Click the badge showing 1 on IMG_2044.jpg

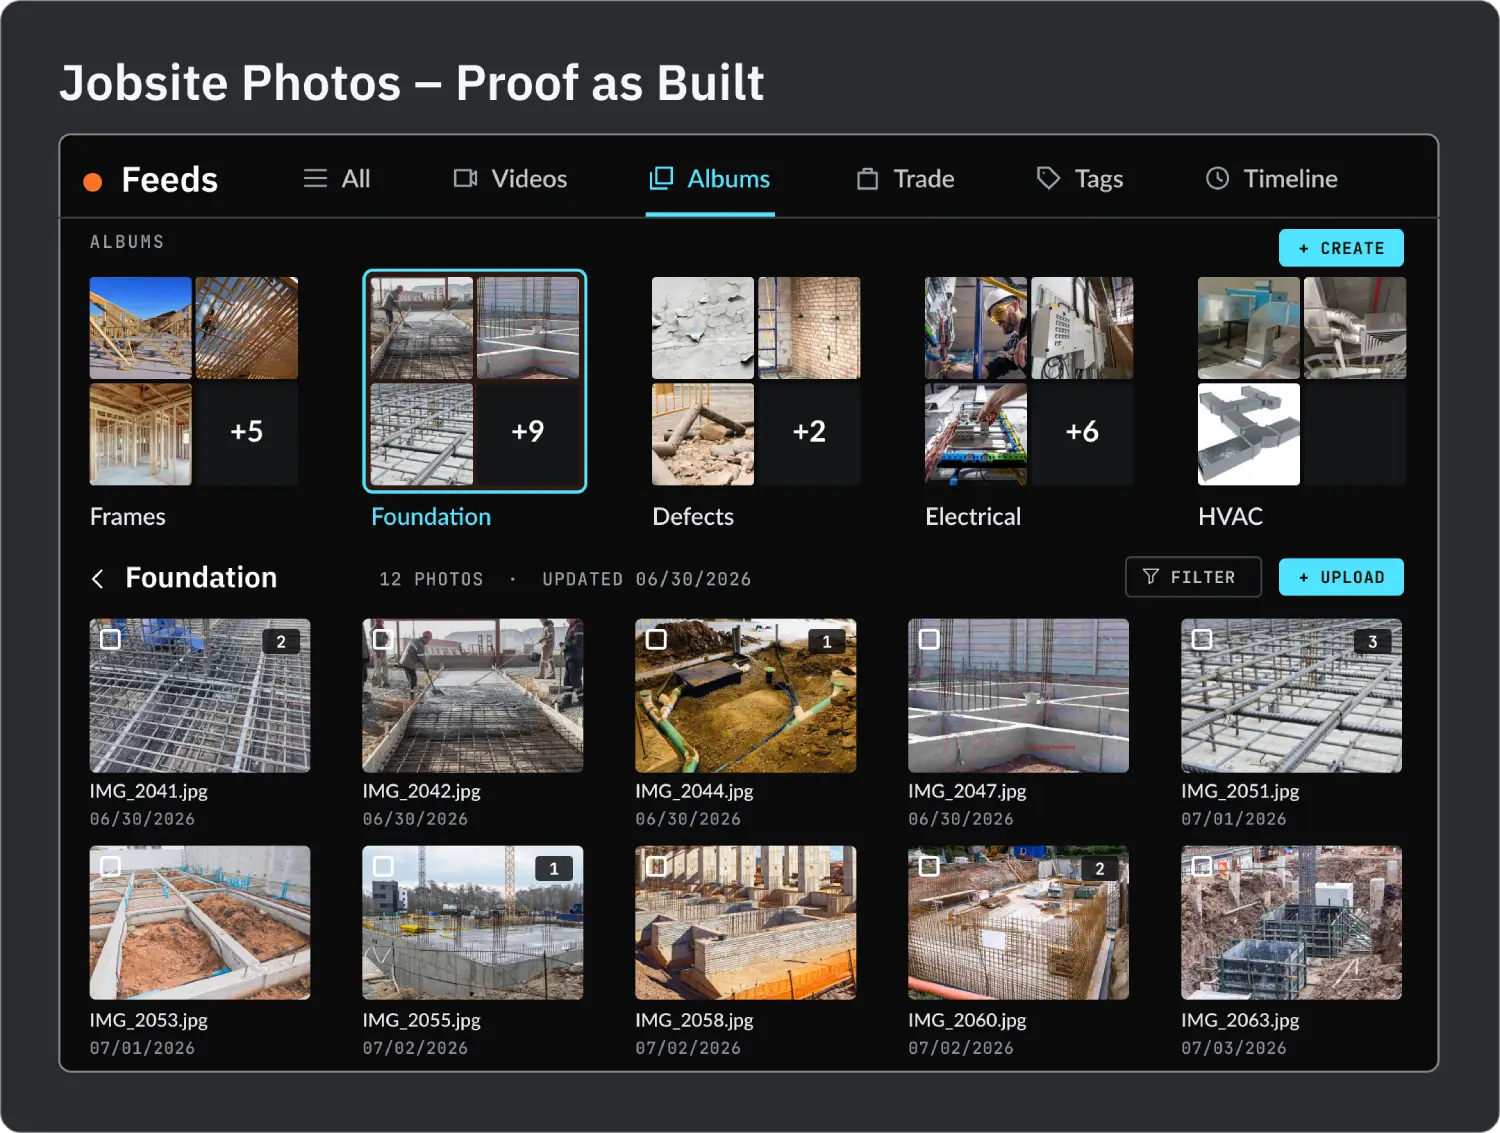click(x=826, y=642)
